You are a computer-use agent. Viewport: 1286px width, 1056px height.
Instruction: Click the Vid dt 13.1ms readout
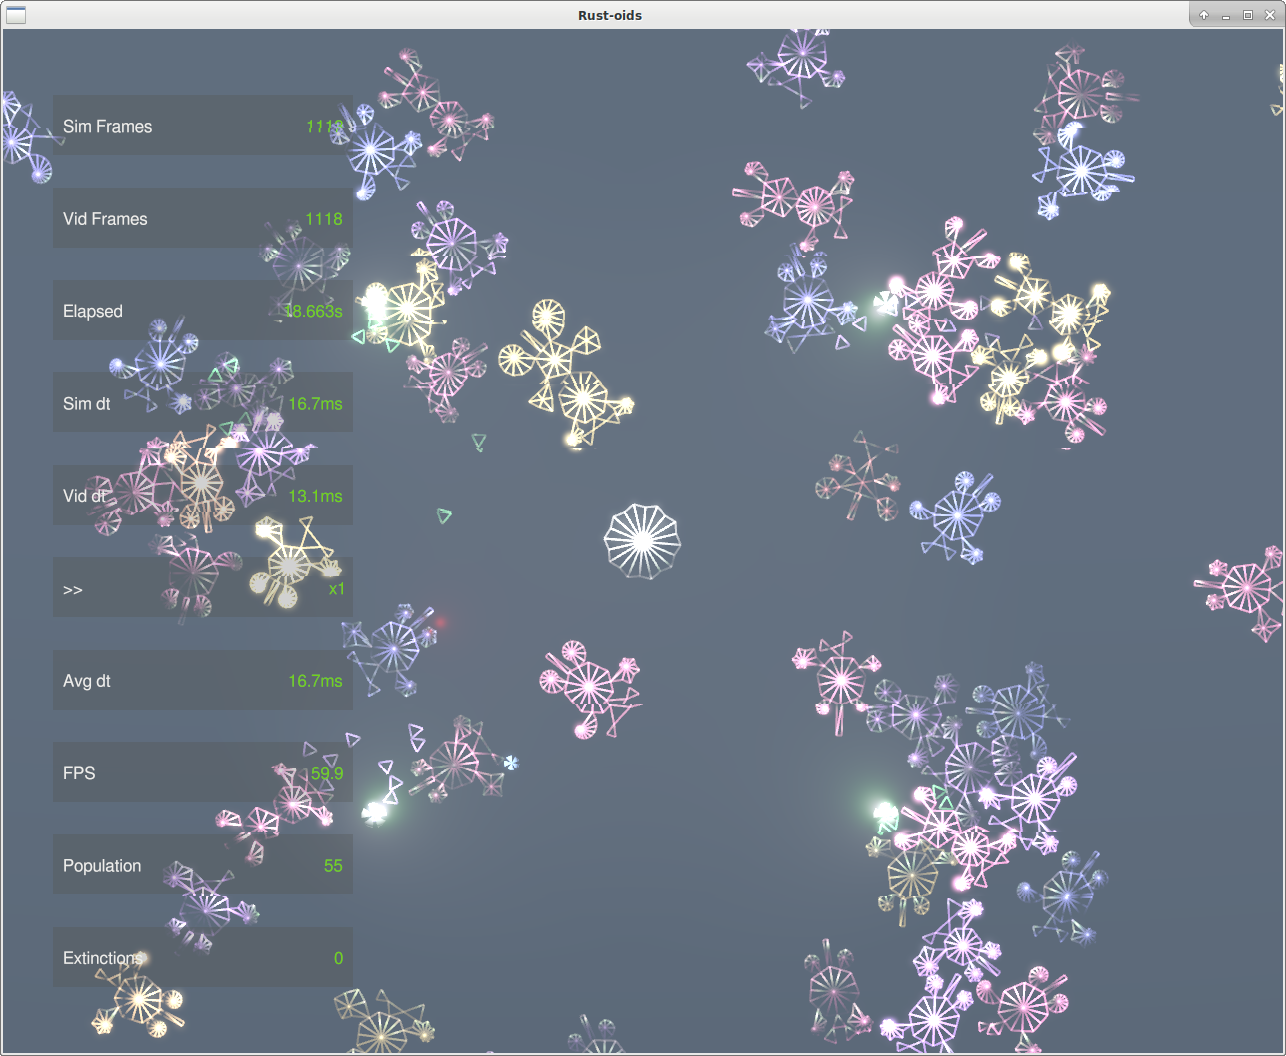point(317,496)
